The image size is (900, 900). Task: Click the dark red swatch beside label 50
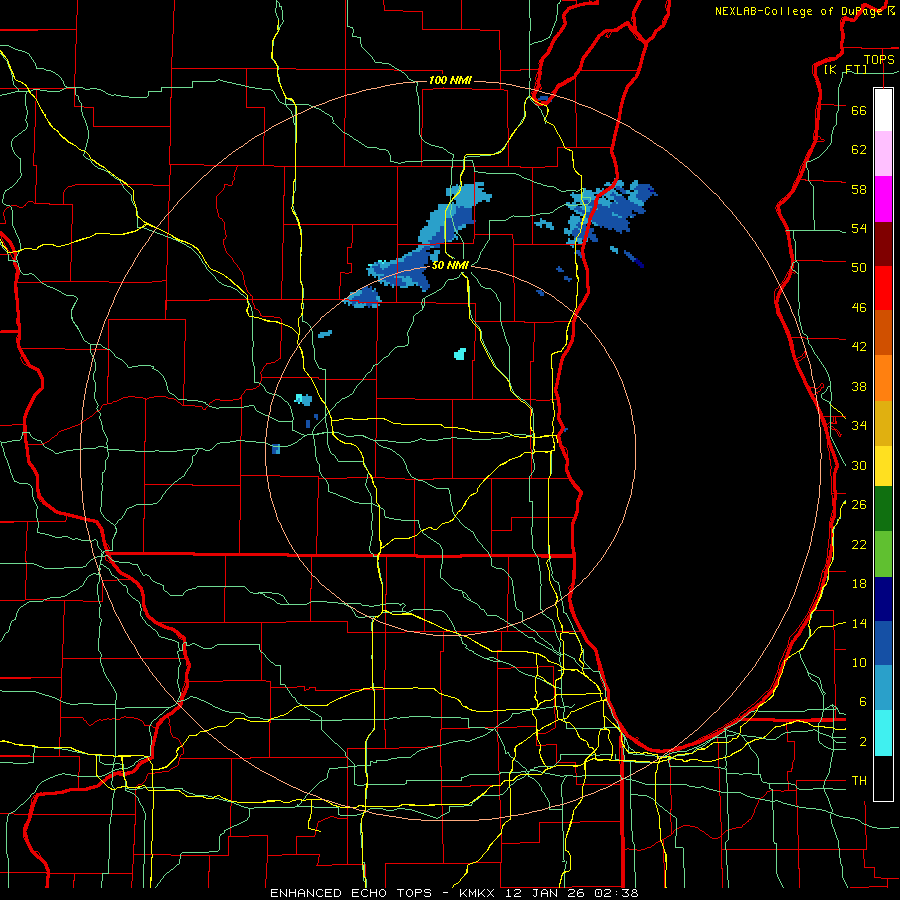[883, 244]
